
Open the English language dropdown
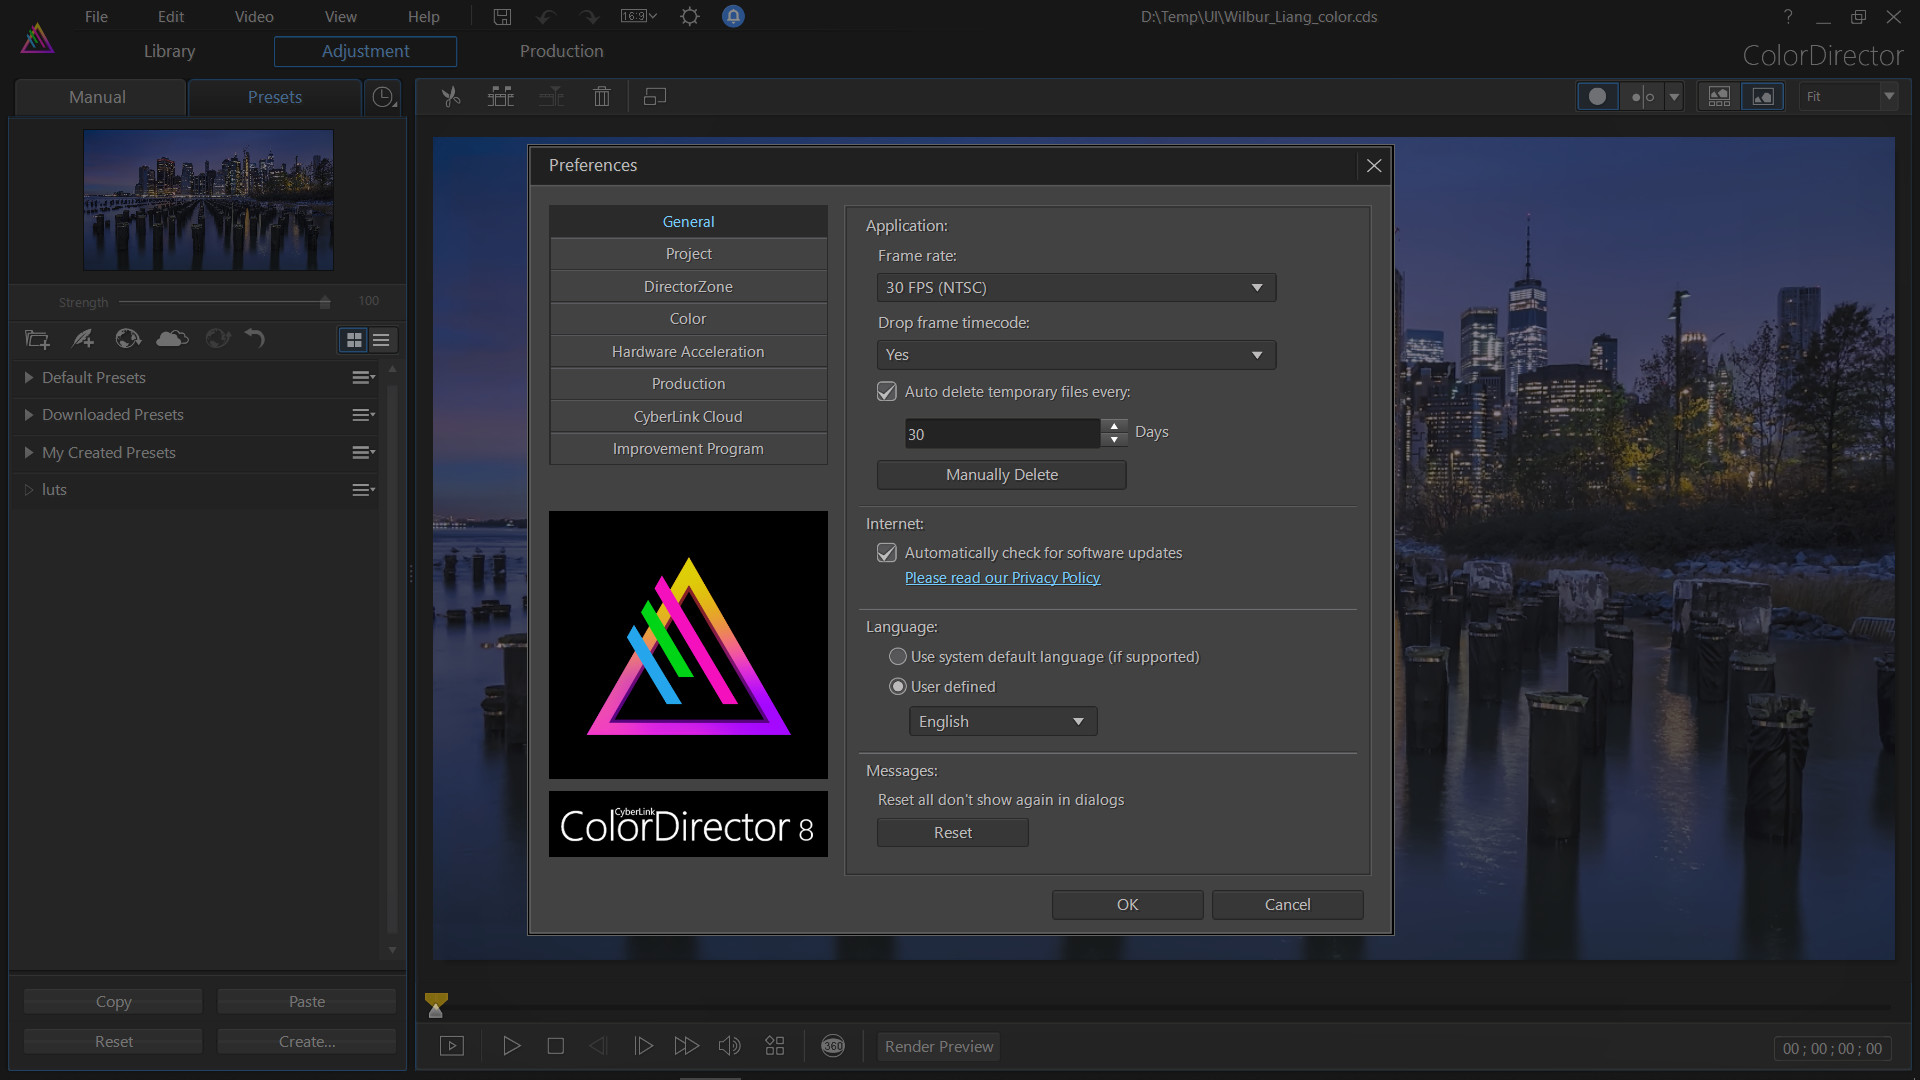tap(1002, 722)
